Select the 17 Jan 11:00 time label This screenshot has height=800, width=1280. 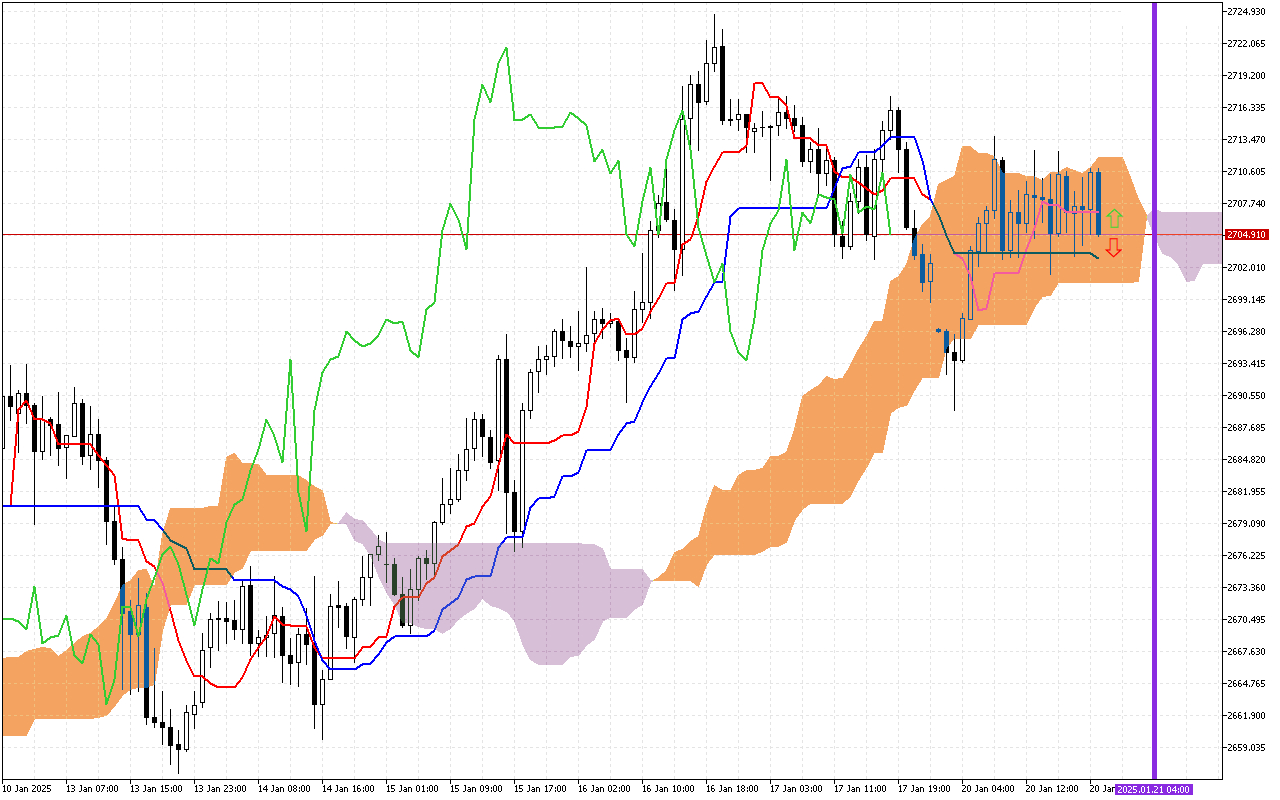click(x=859, y=789)
